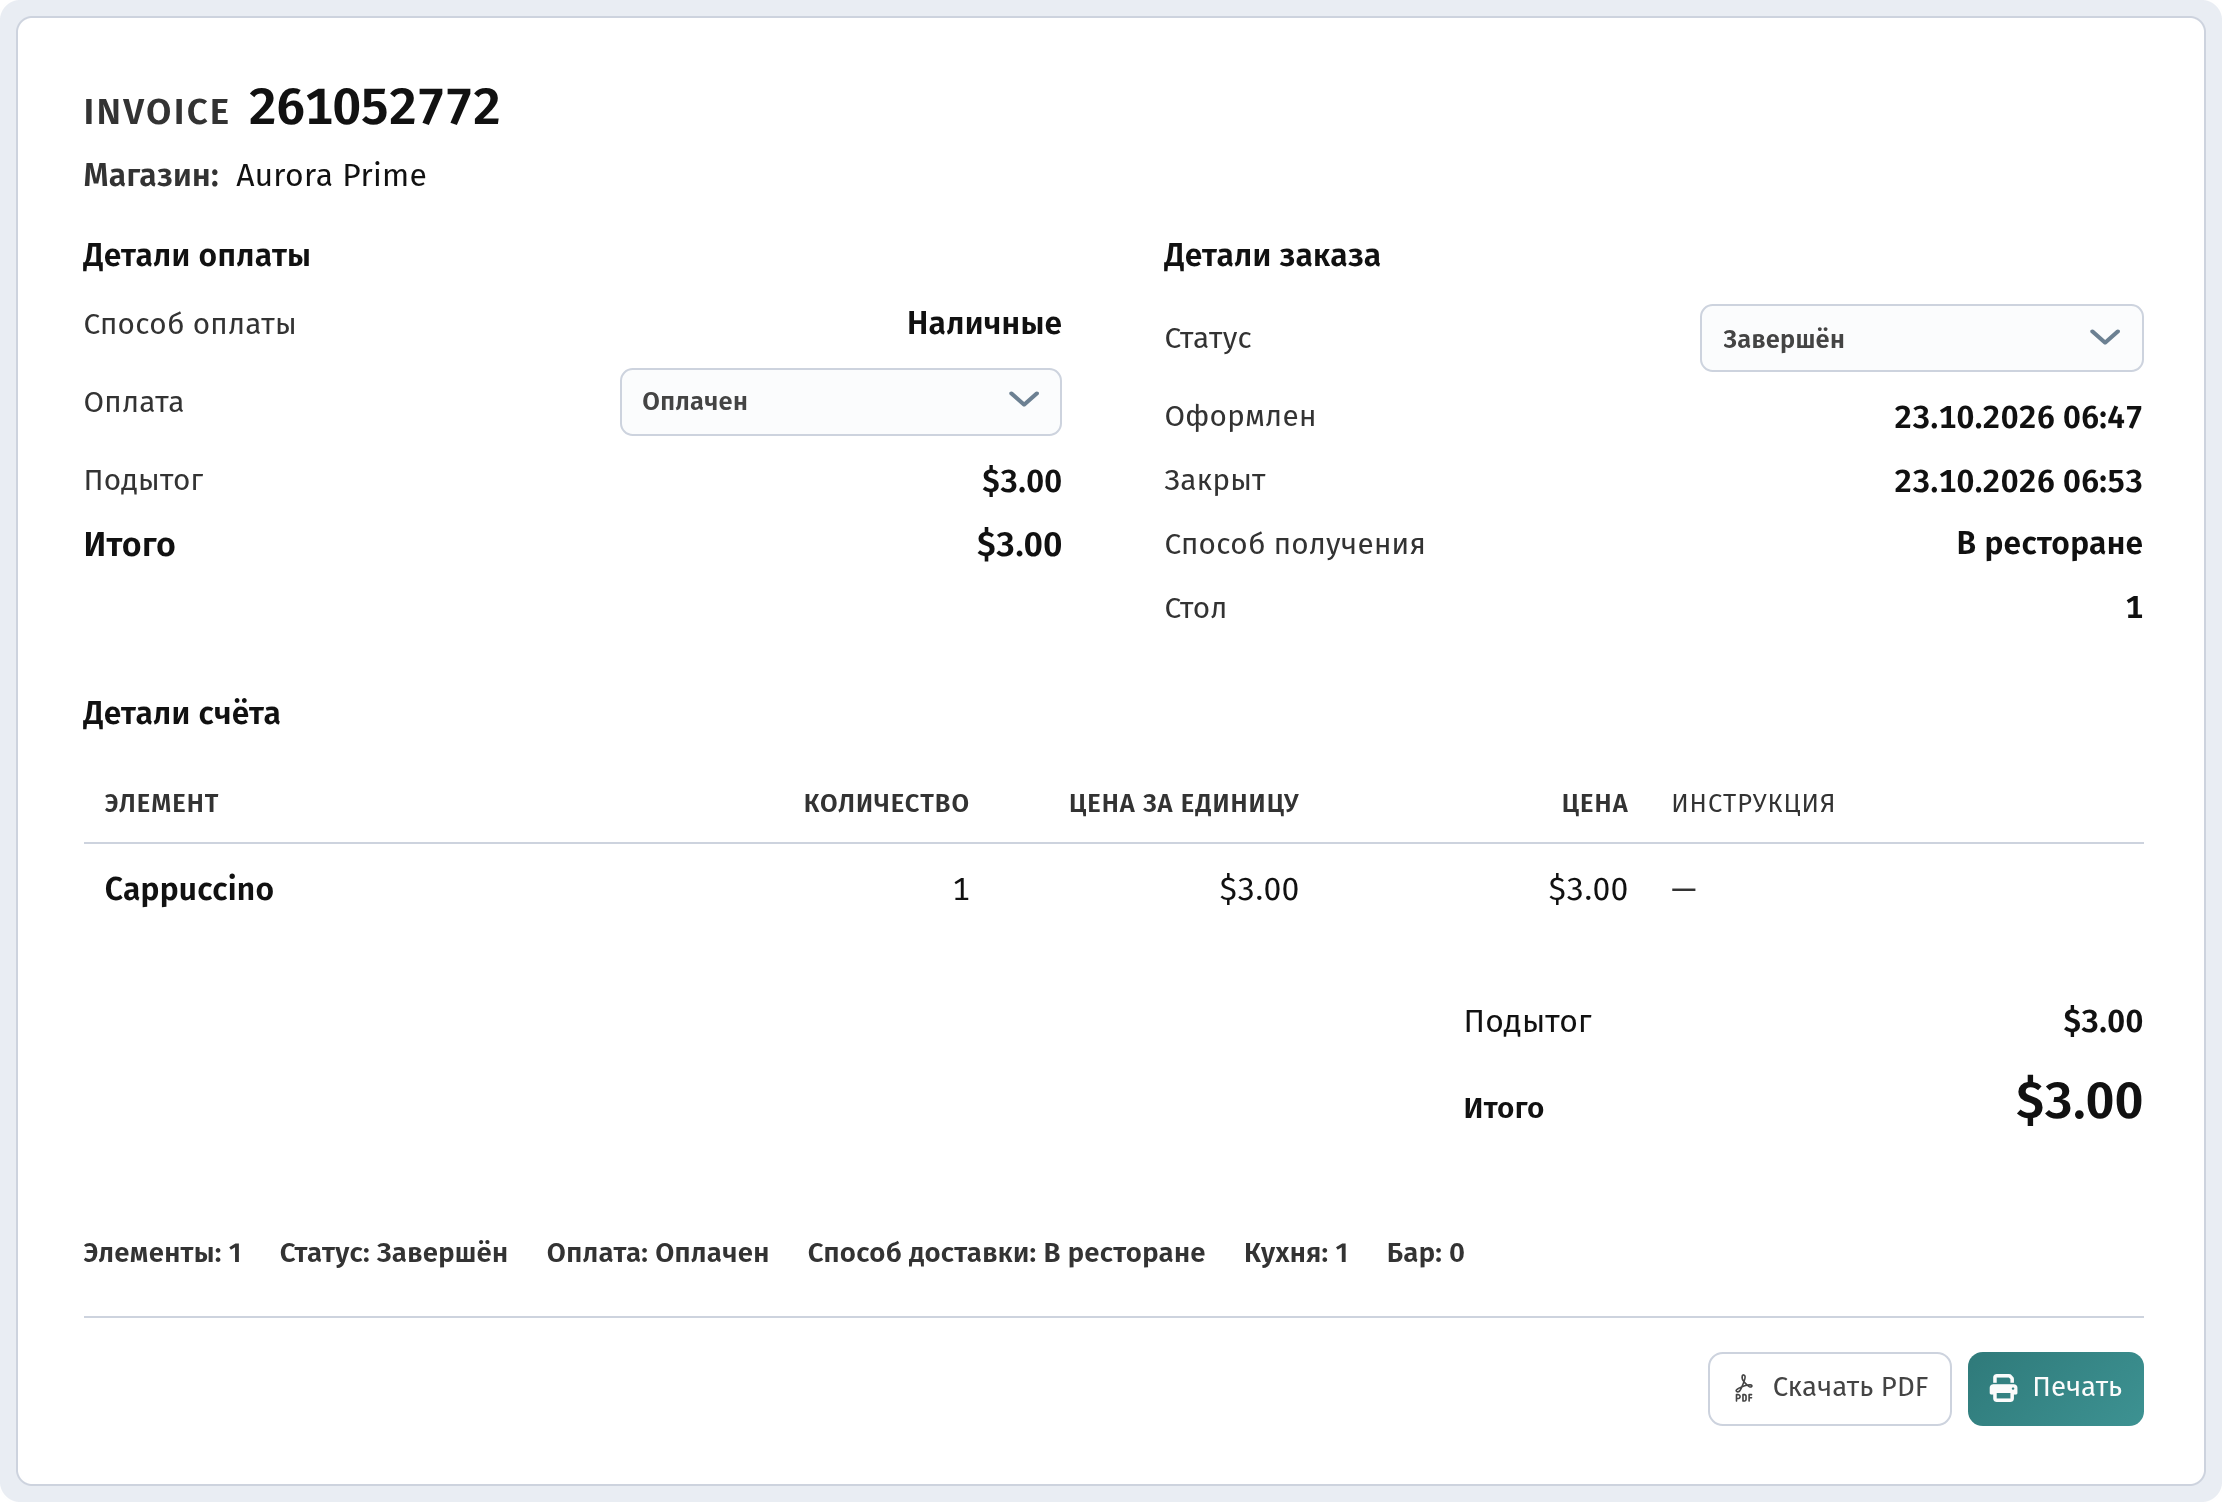Image resolution: width=2222 pixels, height=1502 pixels.
Task: Click the Печать button
Action: coord(2055,1388)
